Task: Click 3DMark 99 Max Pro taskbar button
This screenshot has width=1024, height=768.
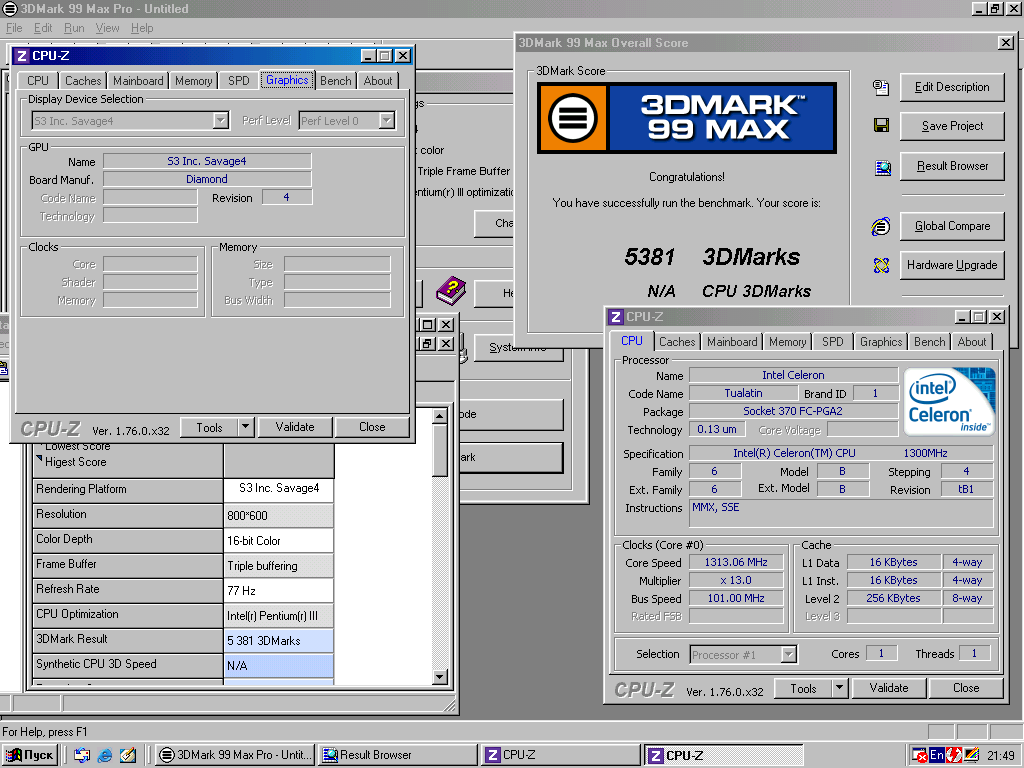Action: 236,755
